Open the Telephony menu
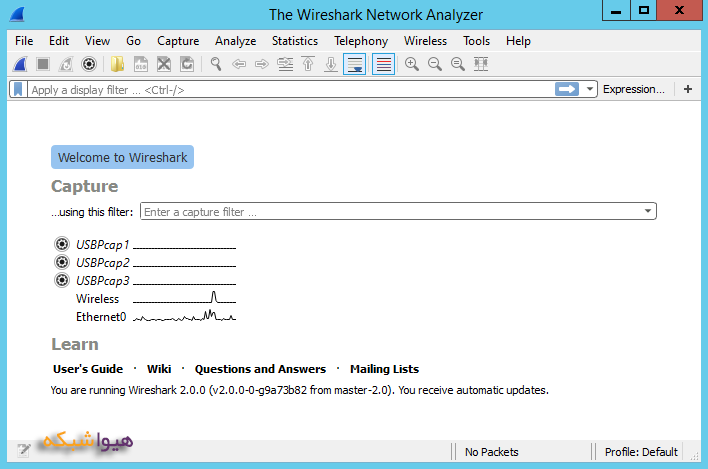This screenshot has height=469, width=708. pyautogui.click(x=361, y=41)
